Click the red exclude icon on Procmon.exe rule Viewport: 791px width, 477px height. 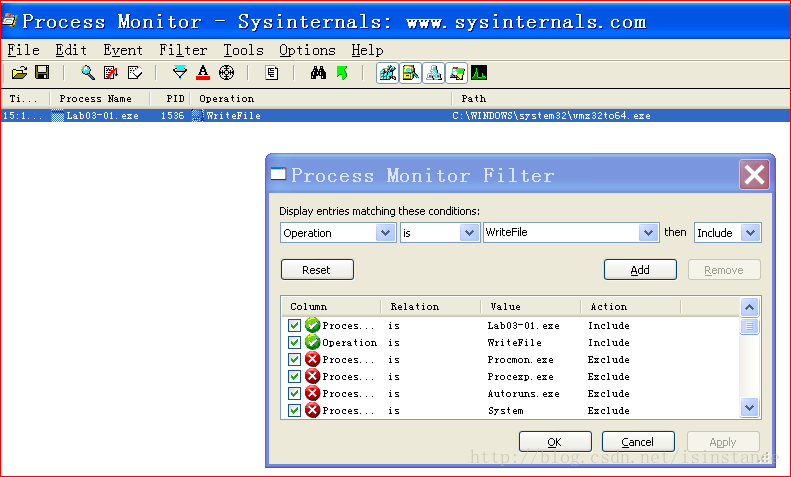click(x=312, y=359)
